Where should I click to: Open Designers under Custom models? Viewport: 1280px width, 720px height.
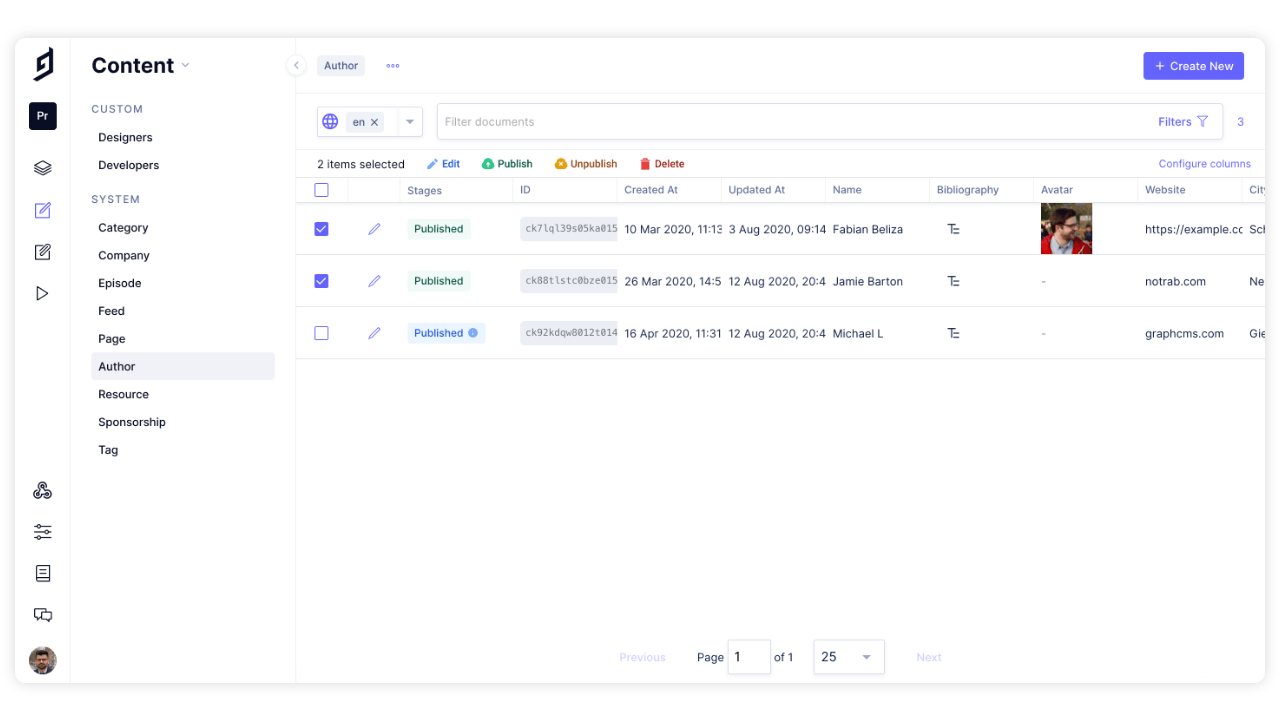[125, 137]
